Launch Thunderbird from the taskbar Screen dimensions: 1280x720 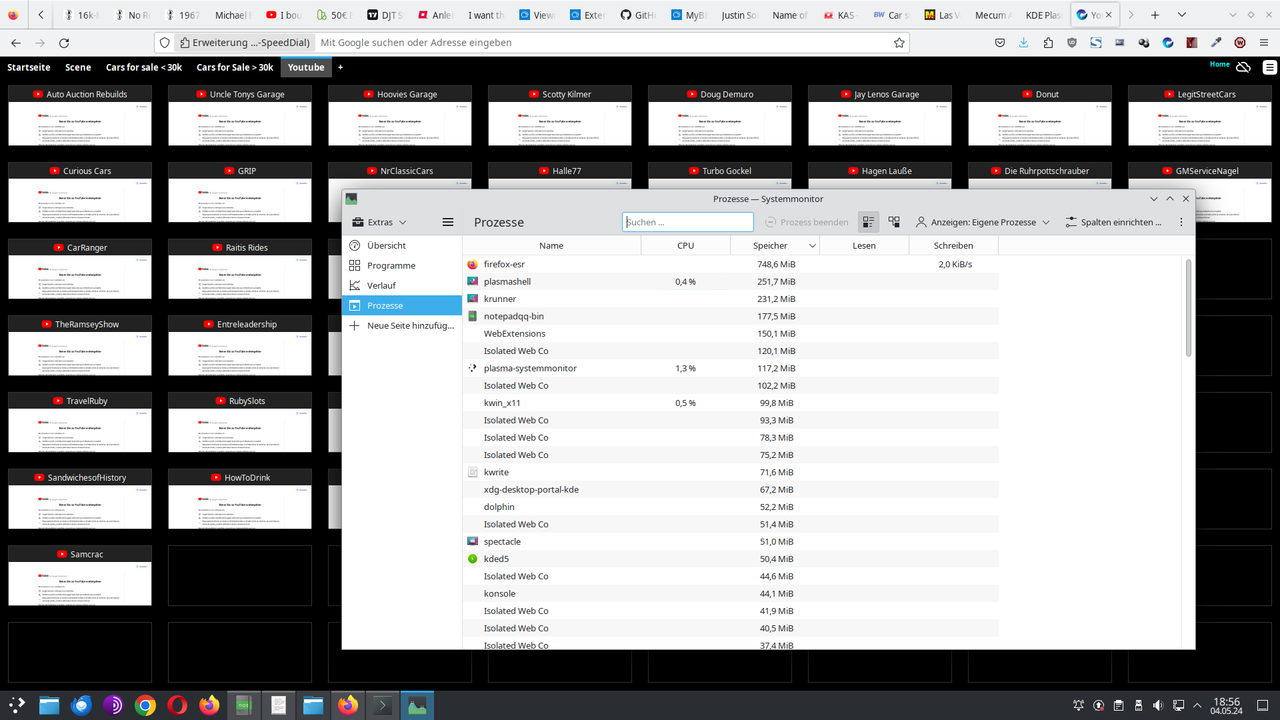pos(81,705)
